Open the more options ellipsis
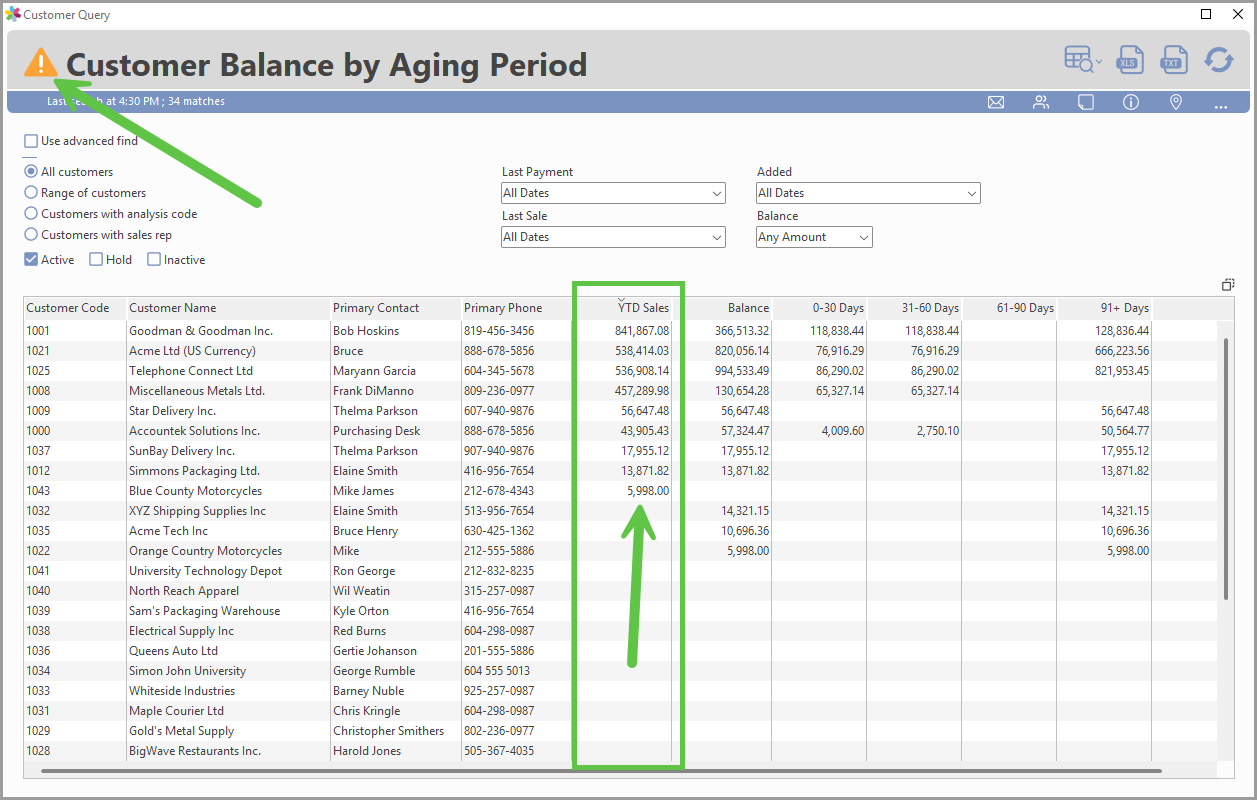The width and height of the screenshot is (1257, 800). point(1221,105)
